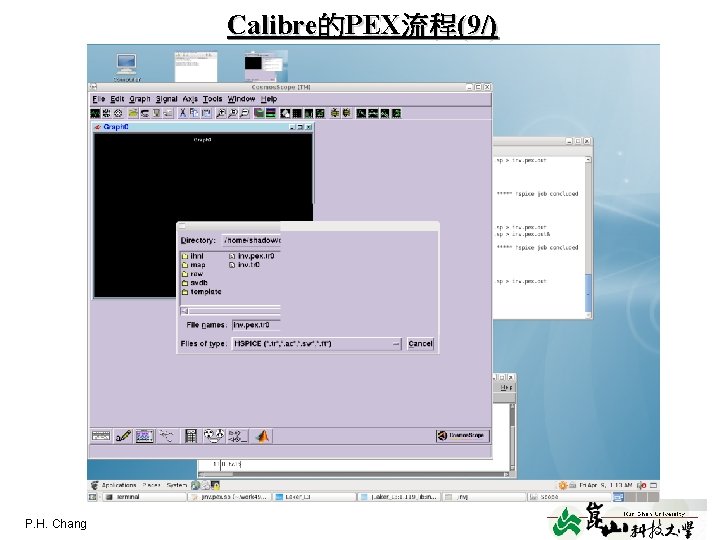The width and height of the screenshot is (720, 540).
Task: Click the Directory path field
Action: [252, 240]
